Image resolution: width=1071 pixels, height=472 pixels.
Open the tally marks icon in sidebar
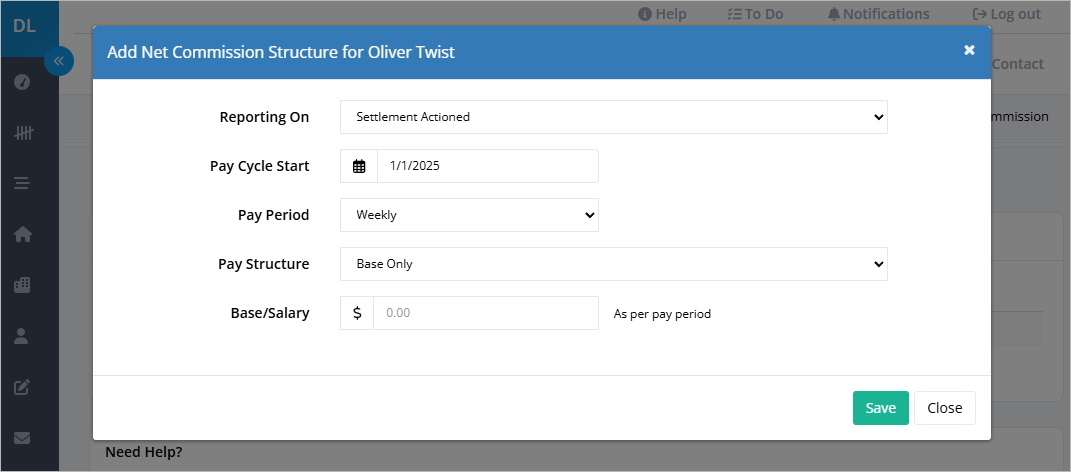23,133
